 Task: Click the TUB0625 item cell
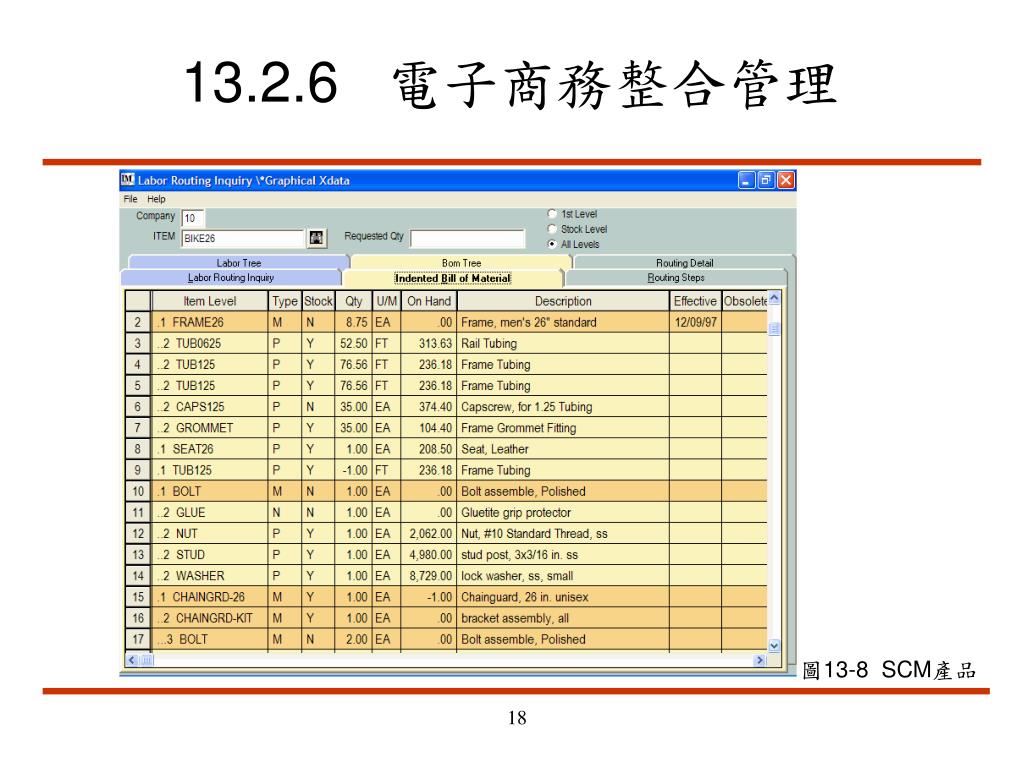pyautogui.click(x=210, y=344)
